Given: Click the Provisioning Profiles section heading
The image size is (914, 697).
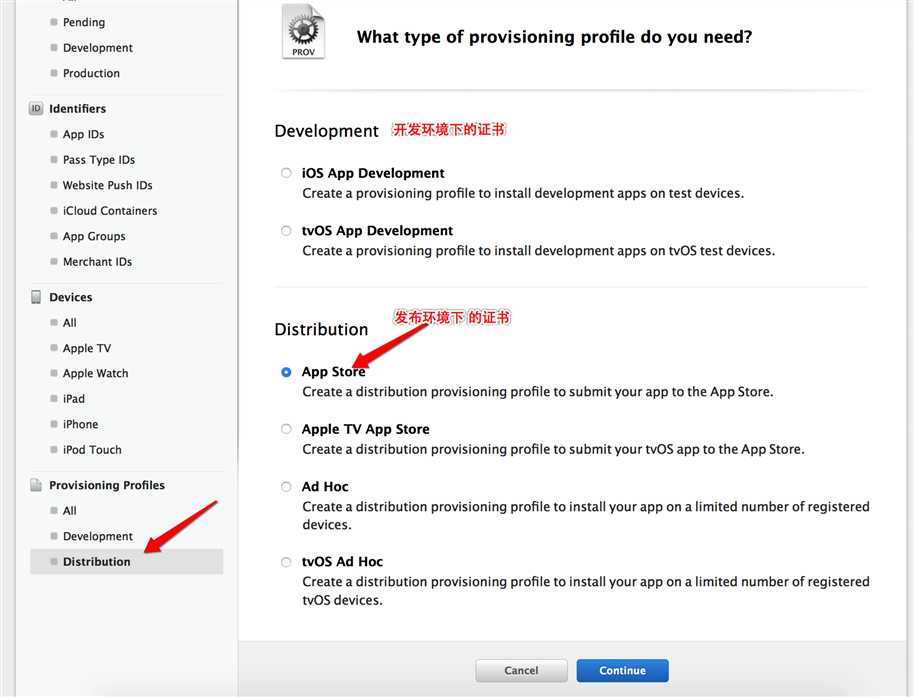Looking at the screenshot, I should click(107, 485).
